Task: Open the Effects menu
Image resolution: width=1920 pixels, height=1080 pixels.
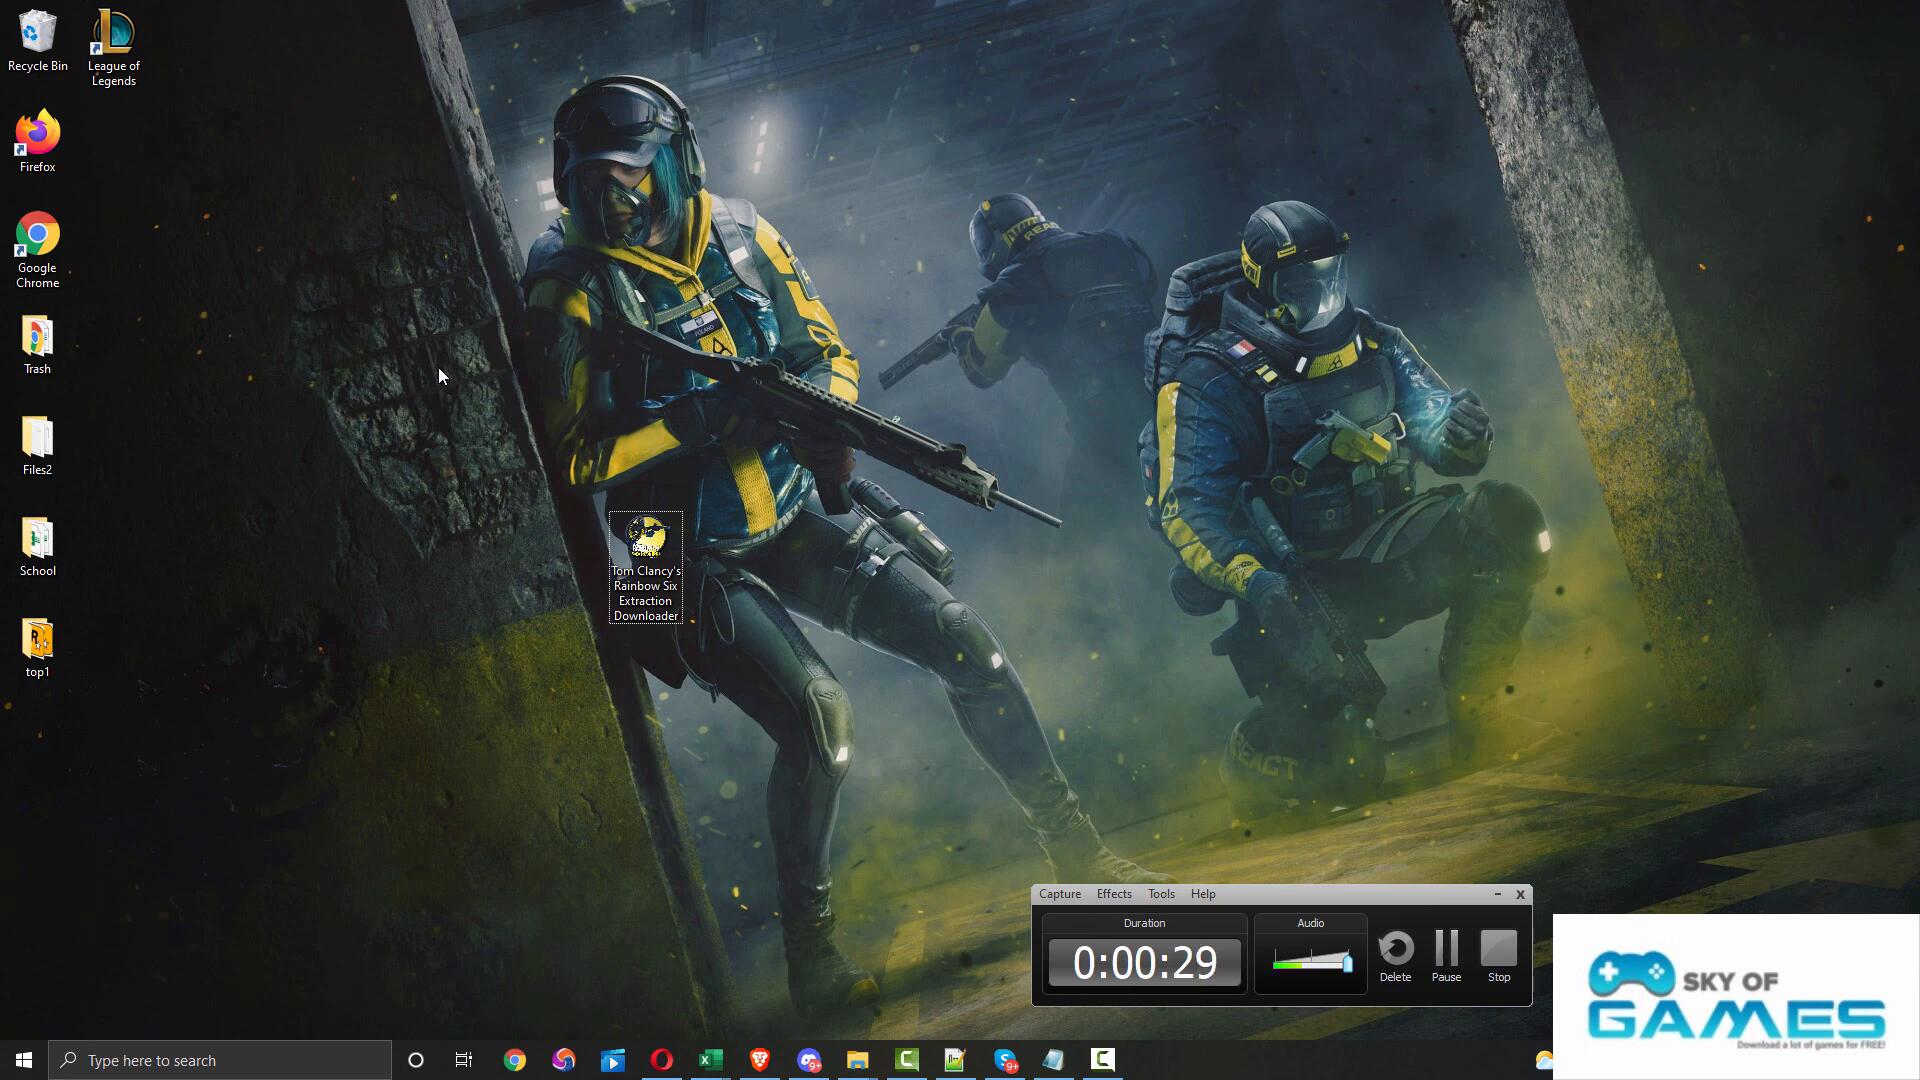Action: tap(1113, 894)
